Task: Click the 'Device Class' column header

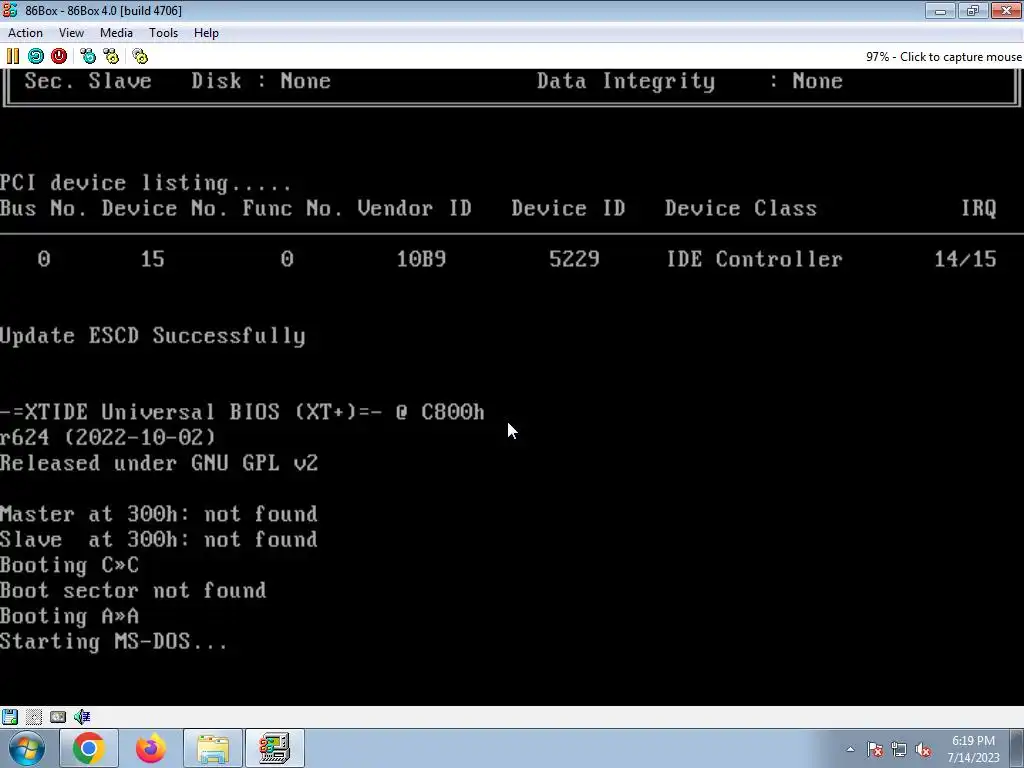Action: click(x=741, y=209)
